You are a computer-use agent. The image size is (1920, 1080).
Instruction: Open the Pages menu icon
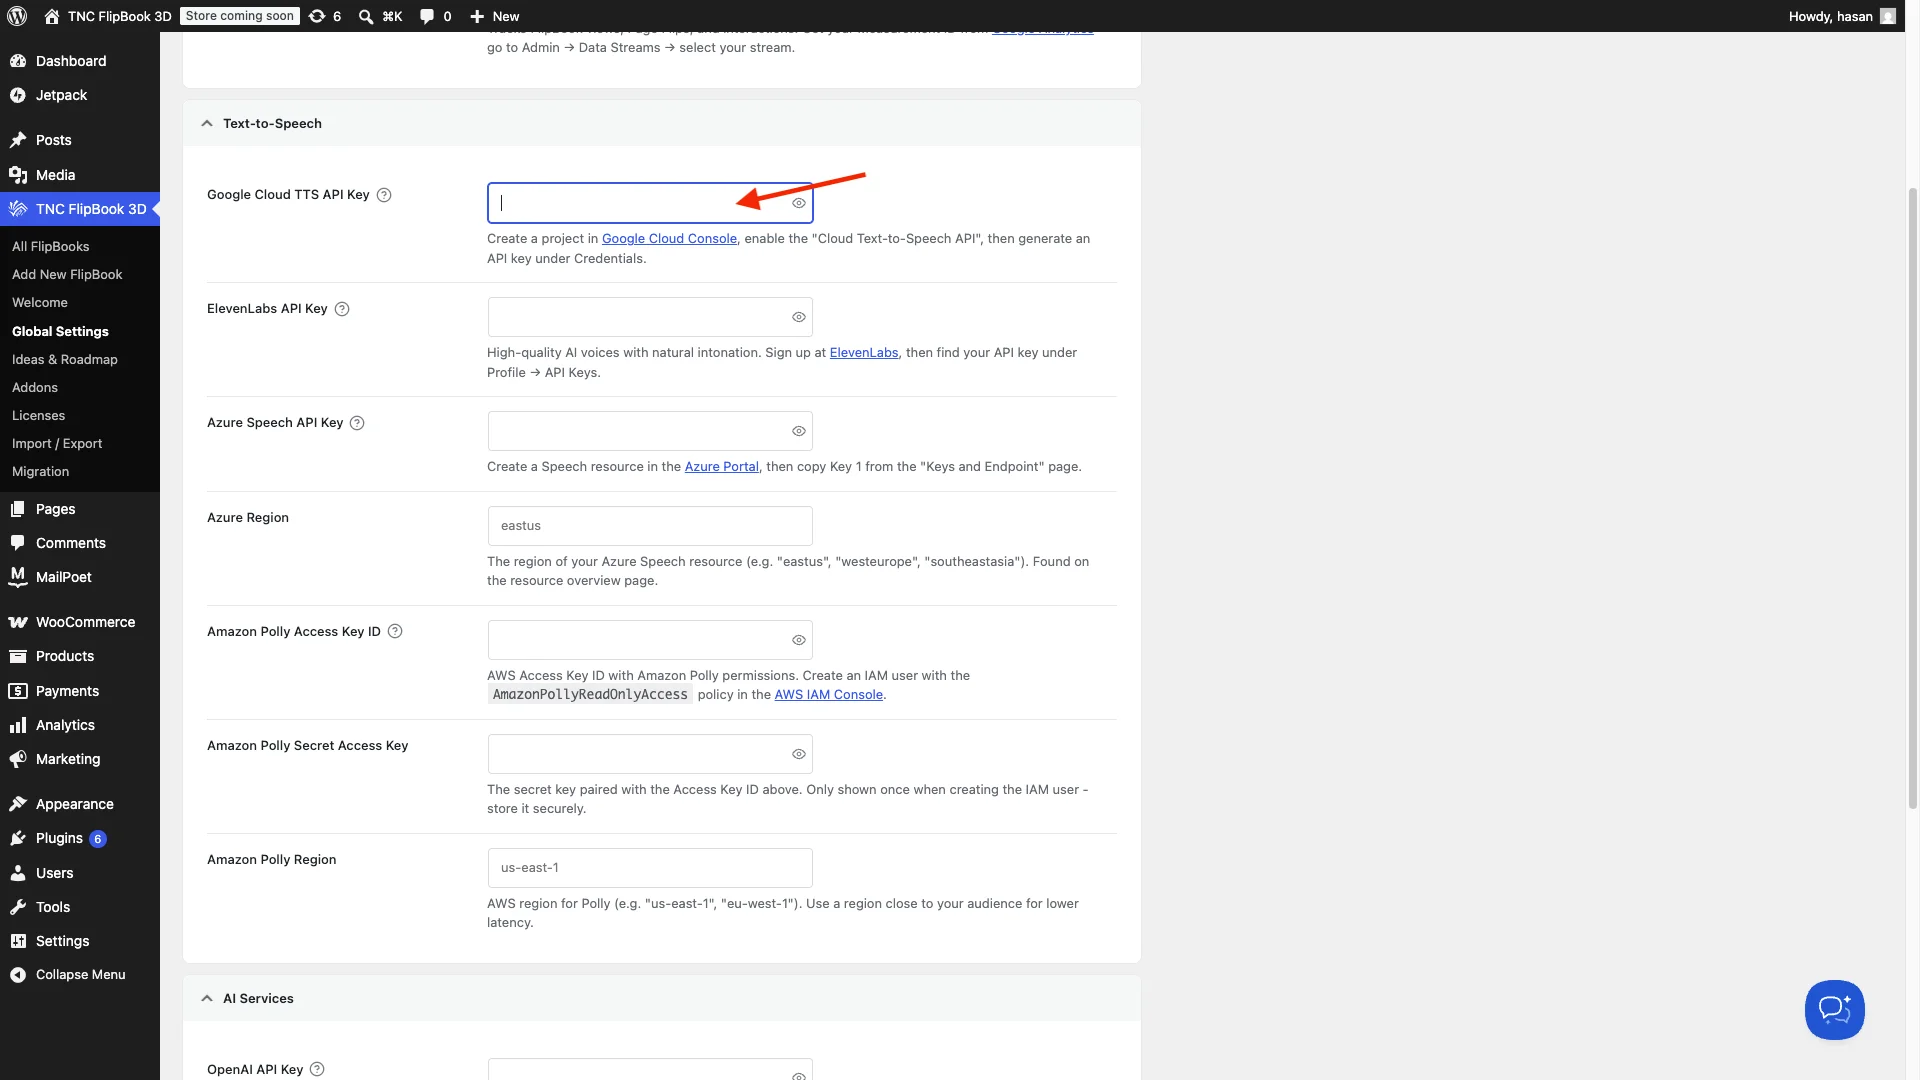click(18, 509)
